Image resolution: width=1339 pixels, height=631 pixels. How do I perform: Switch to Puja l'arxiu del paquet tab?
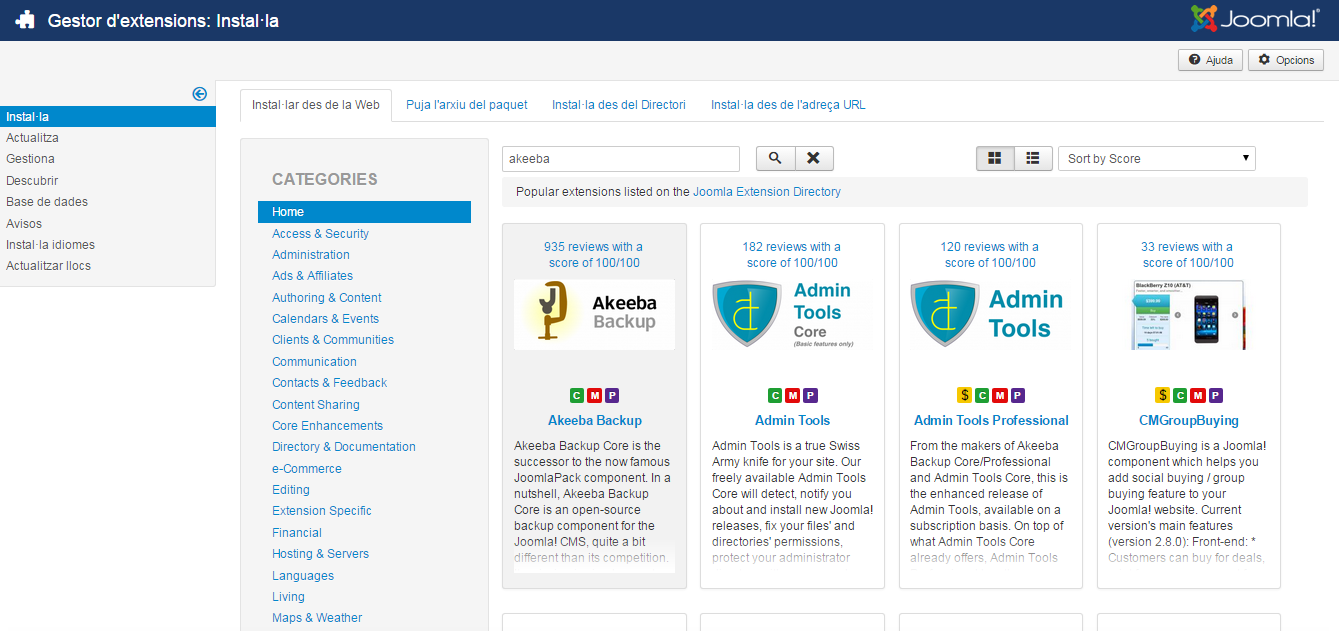coord(466,105)
